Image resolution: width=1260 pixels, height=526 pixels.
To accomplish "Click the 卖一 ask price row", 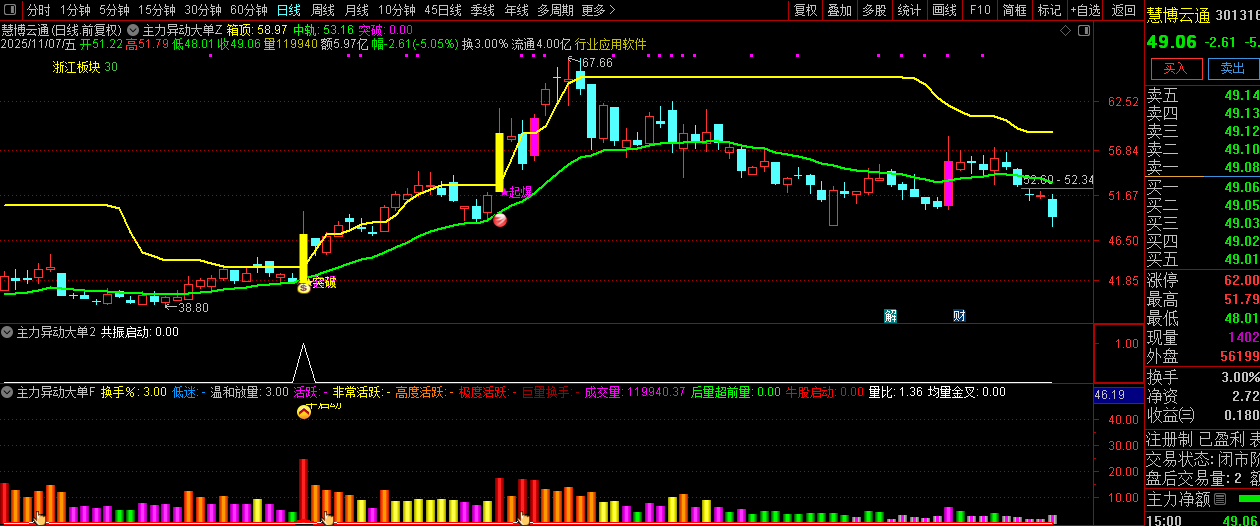I will (1202, 167).
